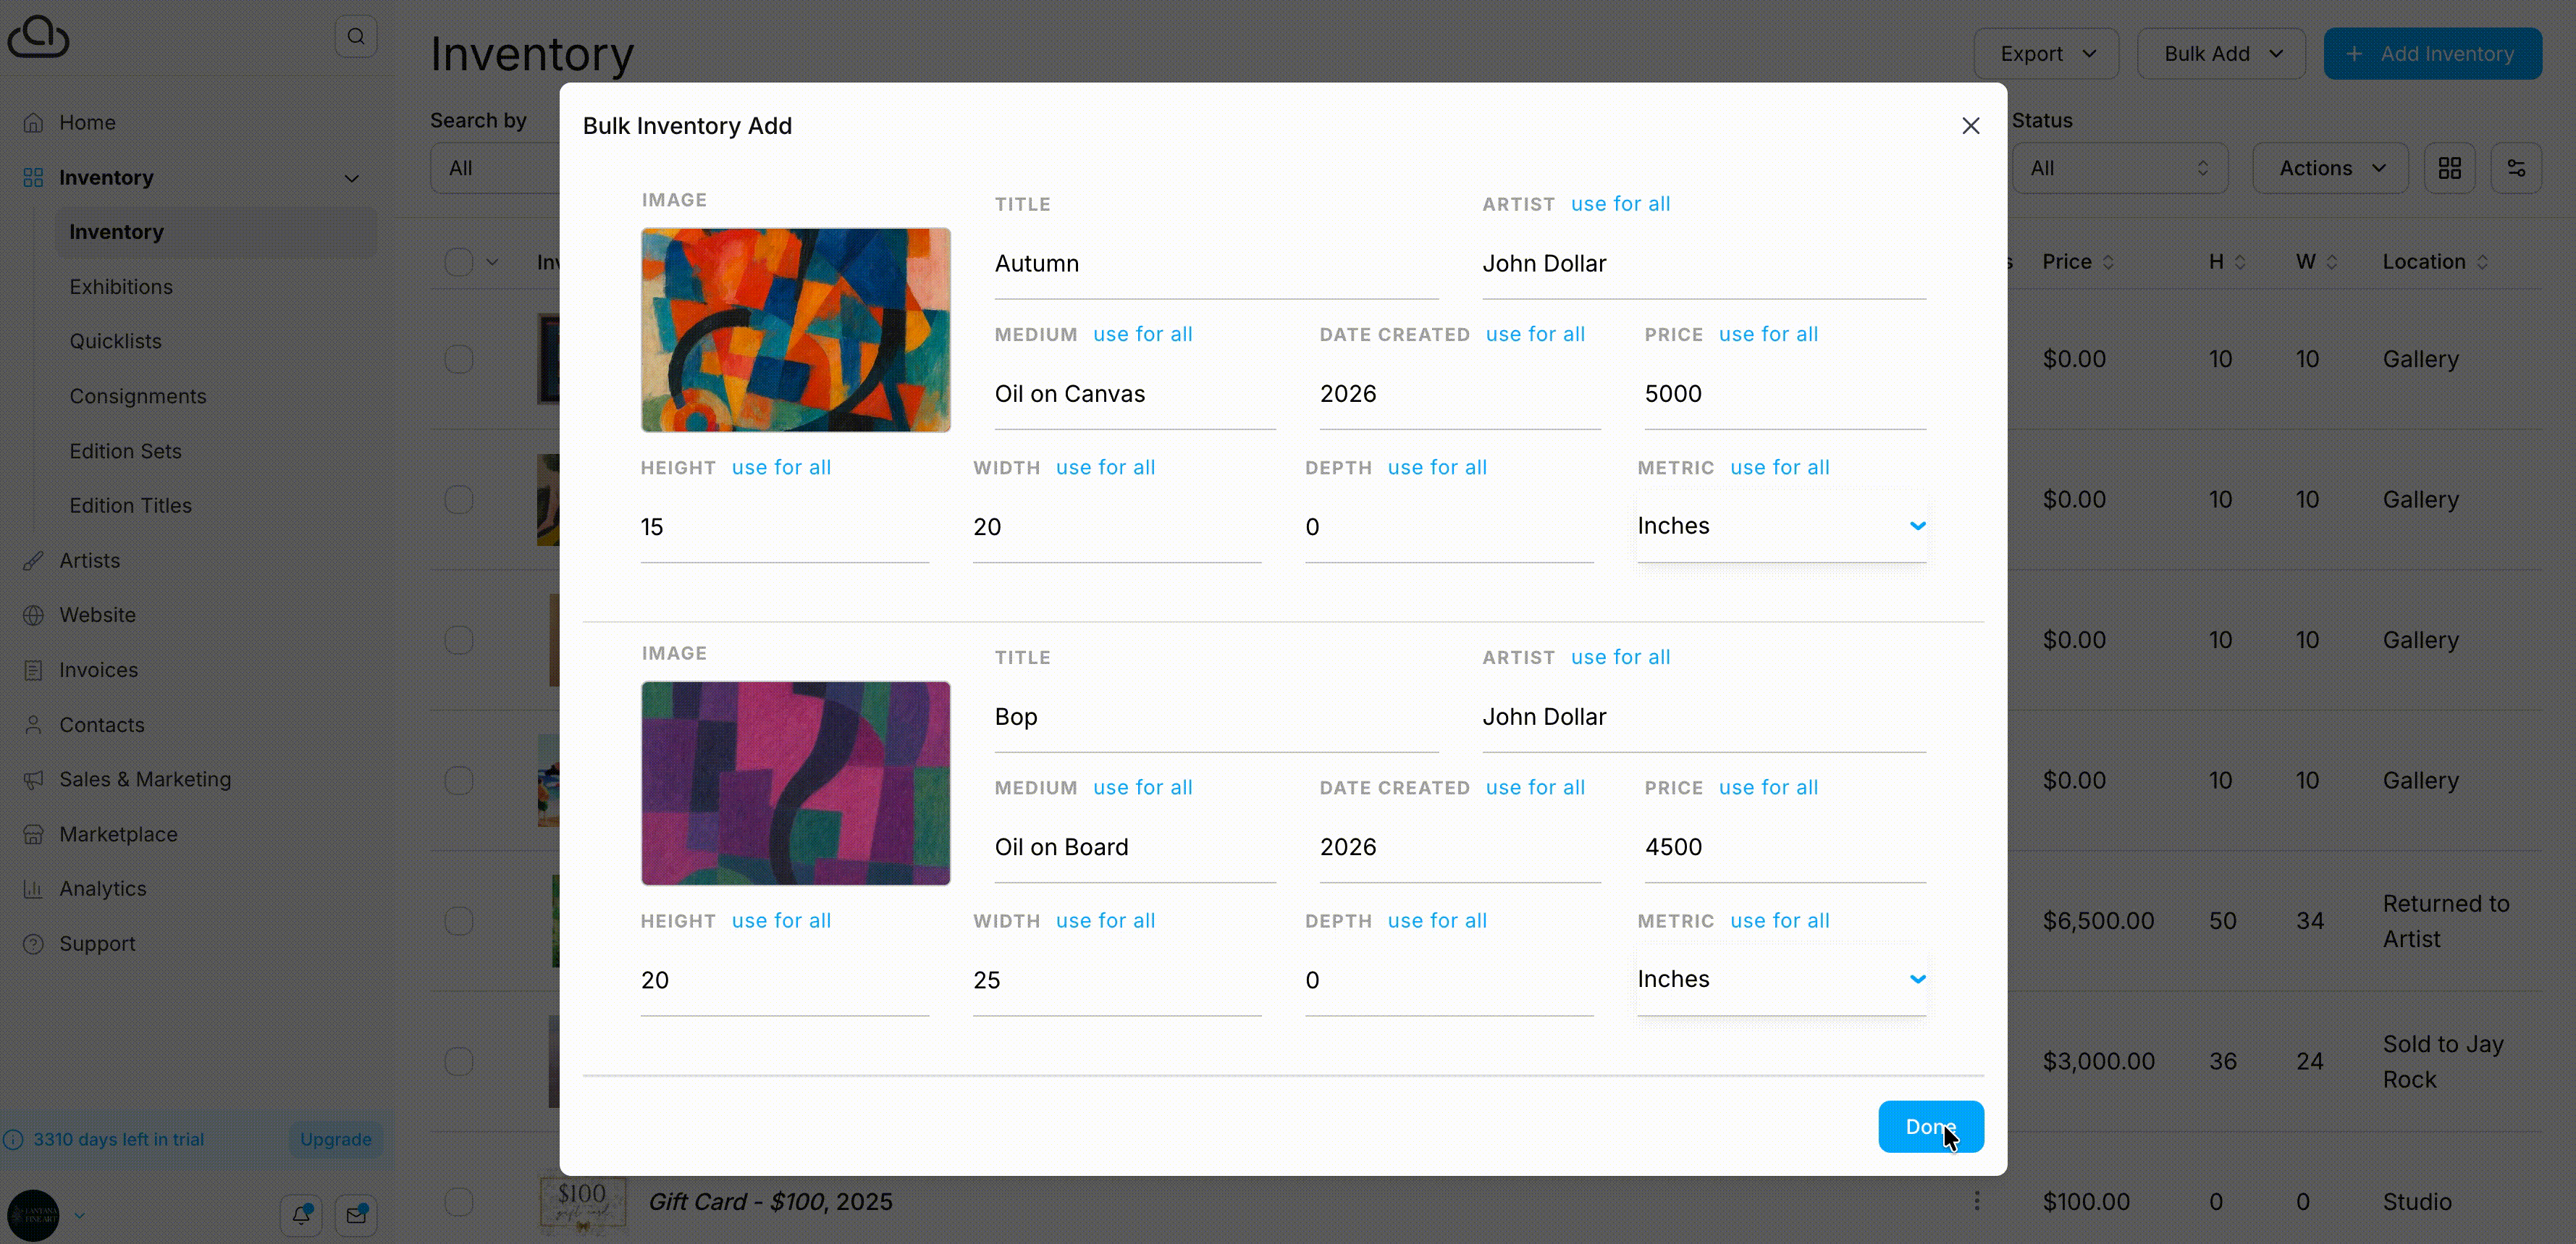
Task: Open the Bulk Add dropdown
Action: click(x=2222, y=54)
